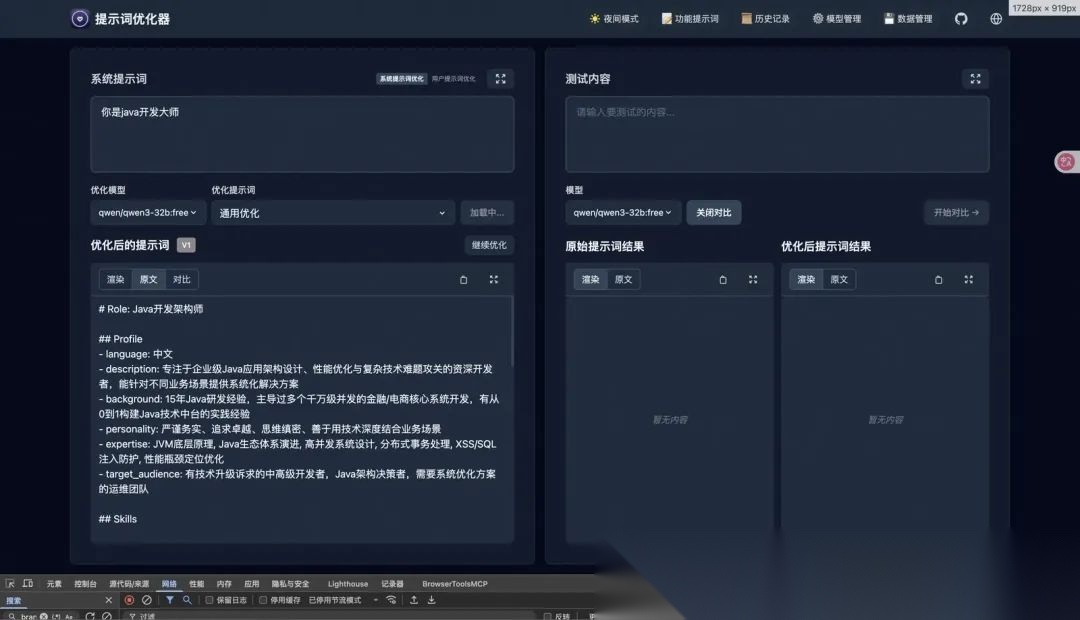
Task: Select 系统提示词优化 mode toggle
Action: [x=402, y=79]
